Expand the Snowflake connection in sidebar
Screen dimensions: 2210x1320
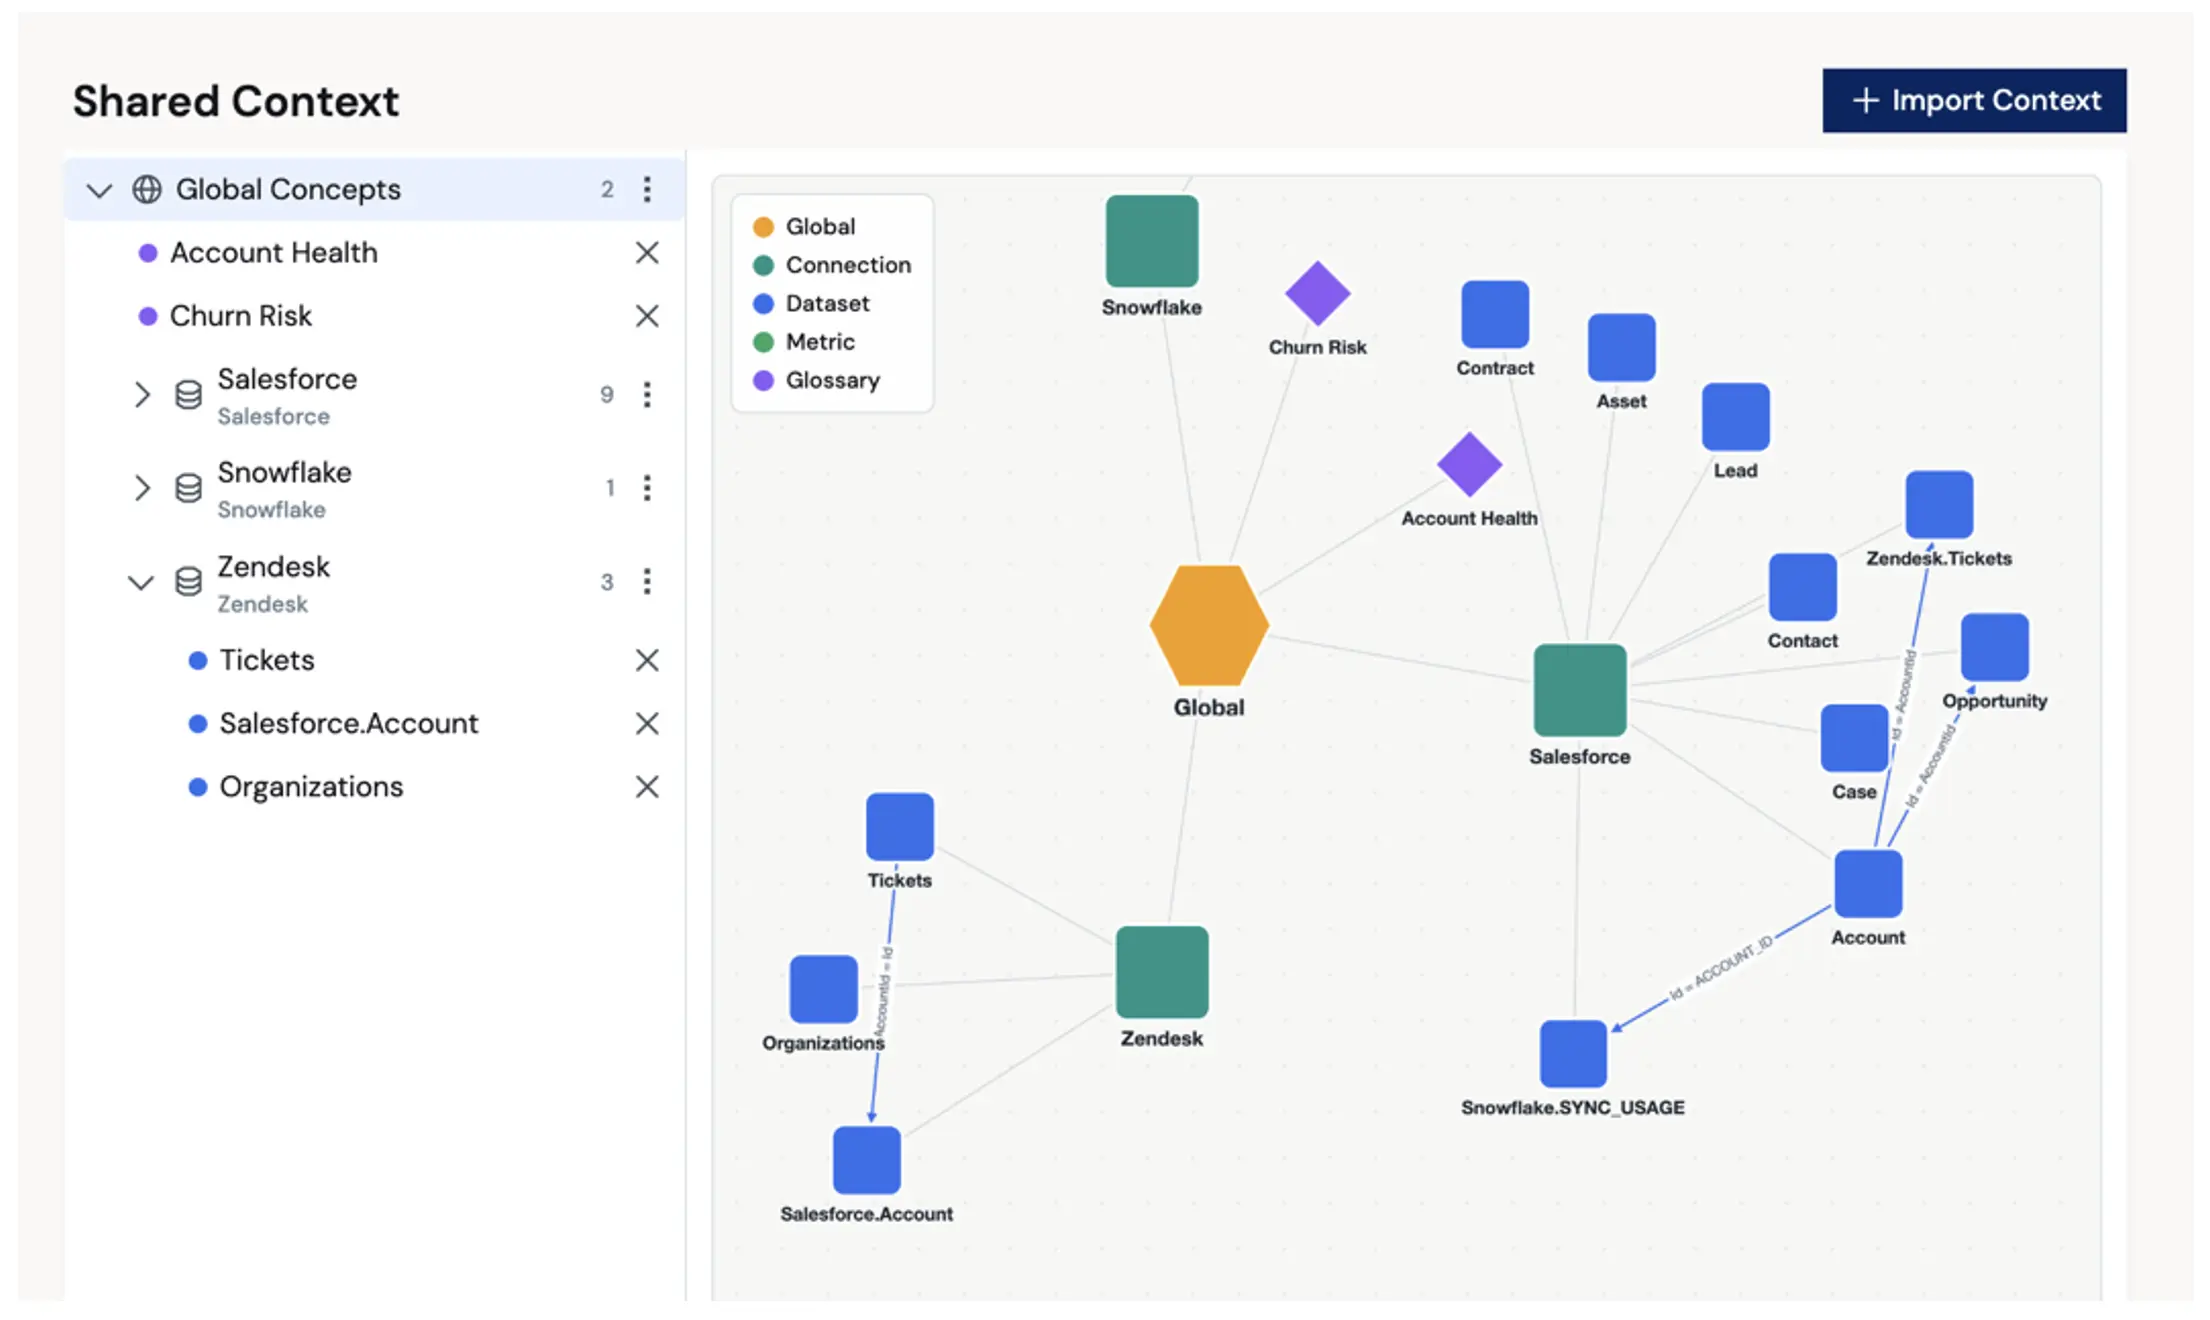tap(142, 488)
